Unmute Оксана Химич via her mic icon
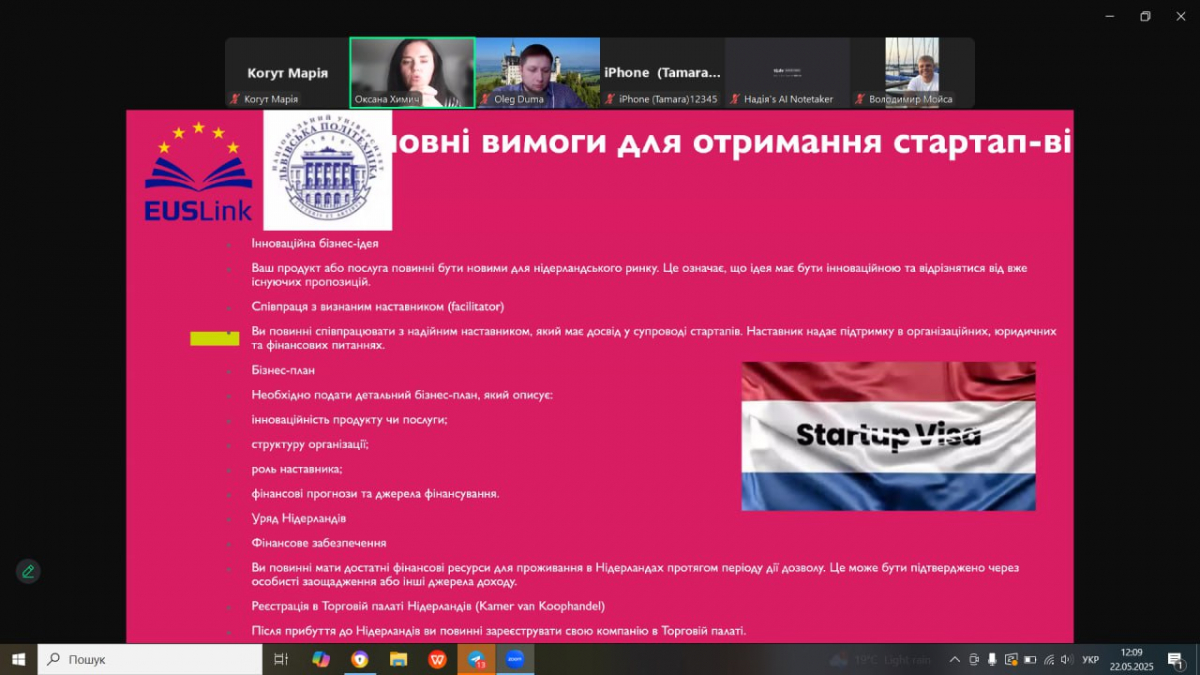The image size is (1200, 675). (x=359, y=100)
